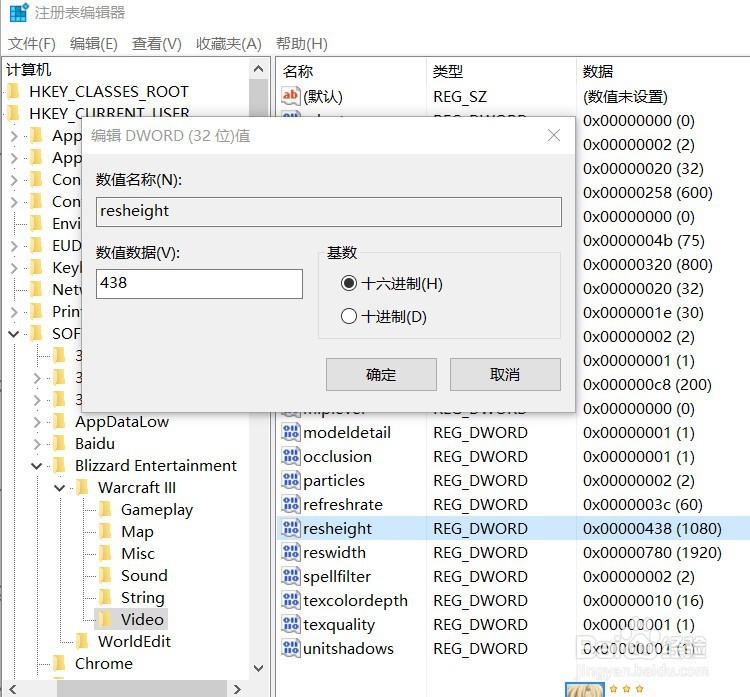The height and width of the screenshot is (697, 750).
Task: Click the 类型 column header
Action: click(448, 71)
